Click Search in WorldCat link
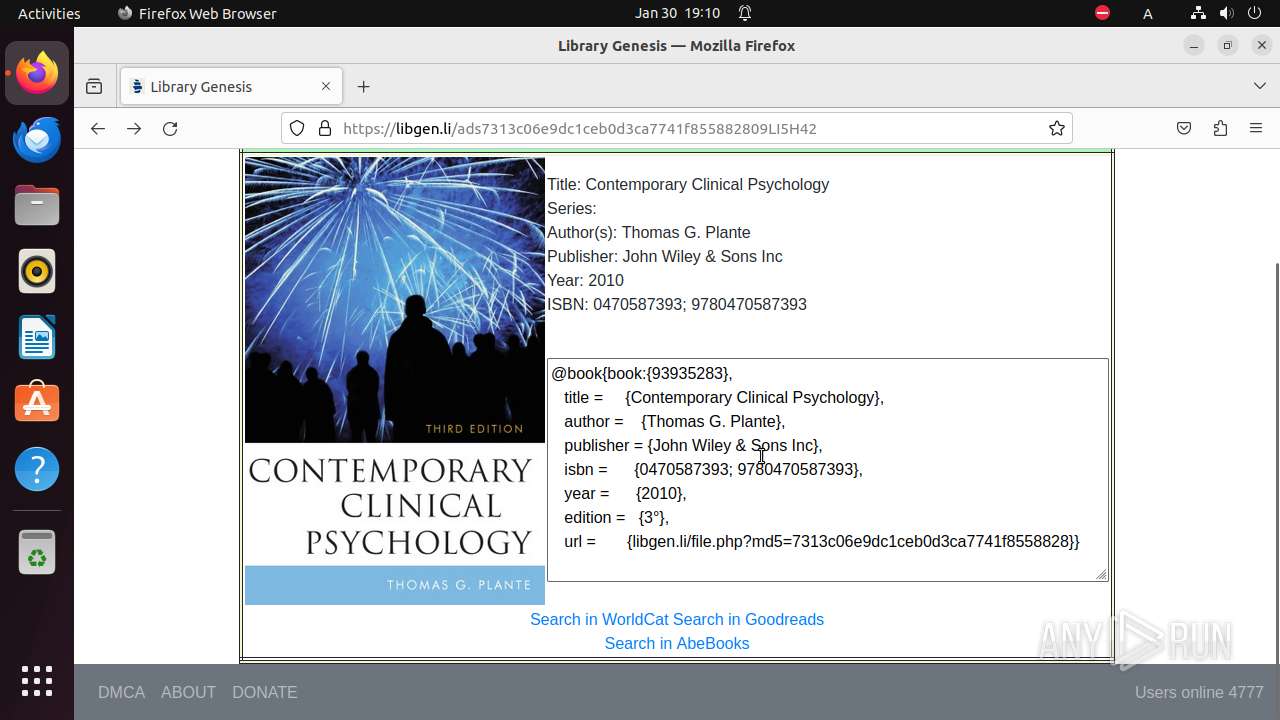 tap(599, 619)
